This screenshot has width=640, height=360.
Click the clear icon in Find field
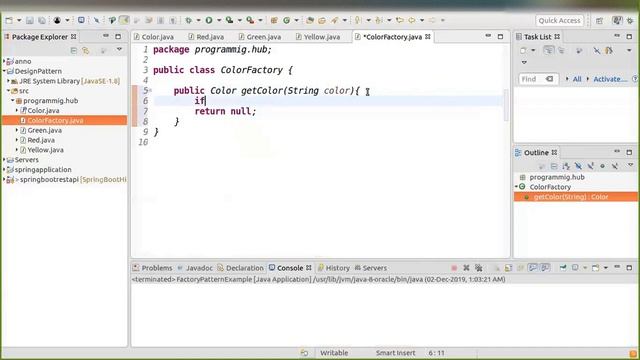click(x=549, y=79)
